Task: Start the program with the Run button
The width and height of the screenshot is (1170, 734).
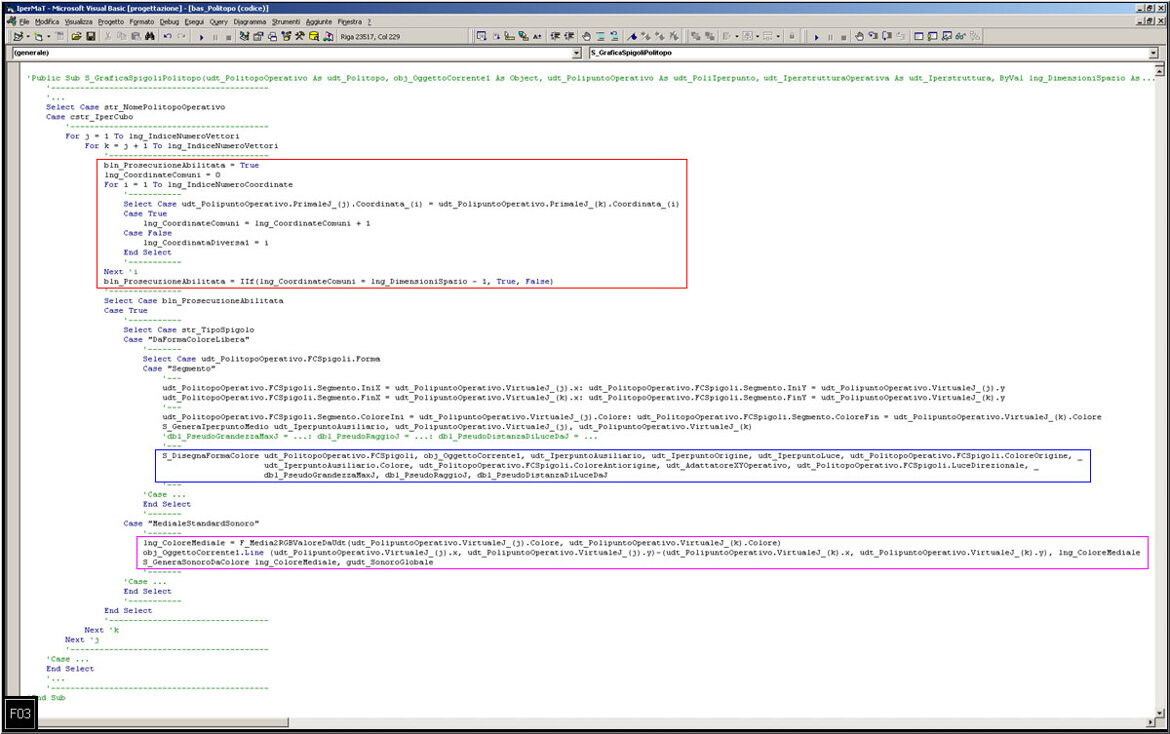Action: (x=201, y=36)
